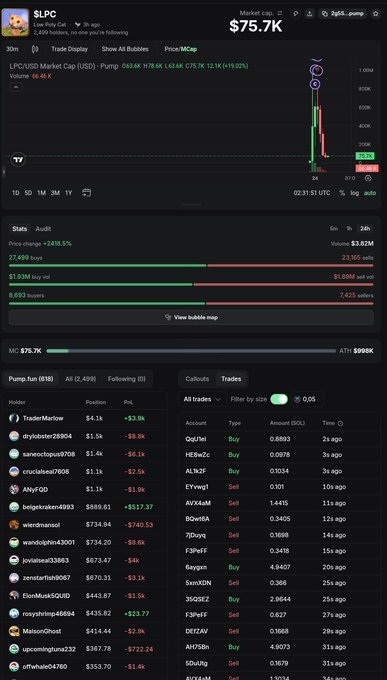387x680 pixels.
Task: Click the Time column clock icon
Action: [x=340, y=423]
